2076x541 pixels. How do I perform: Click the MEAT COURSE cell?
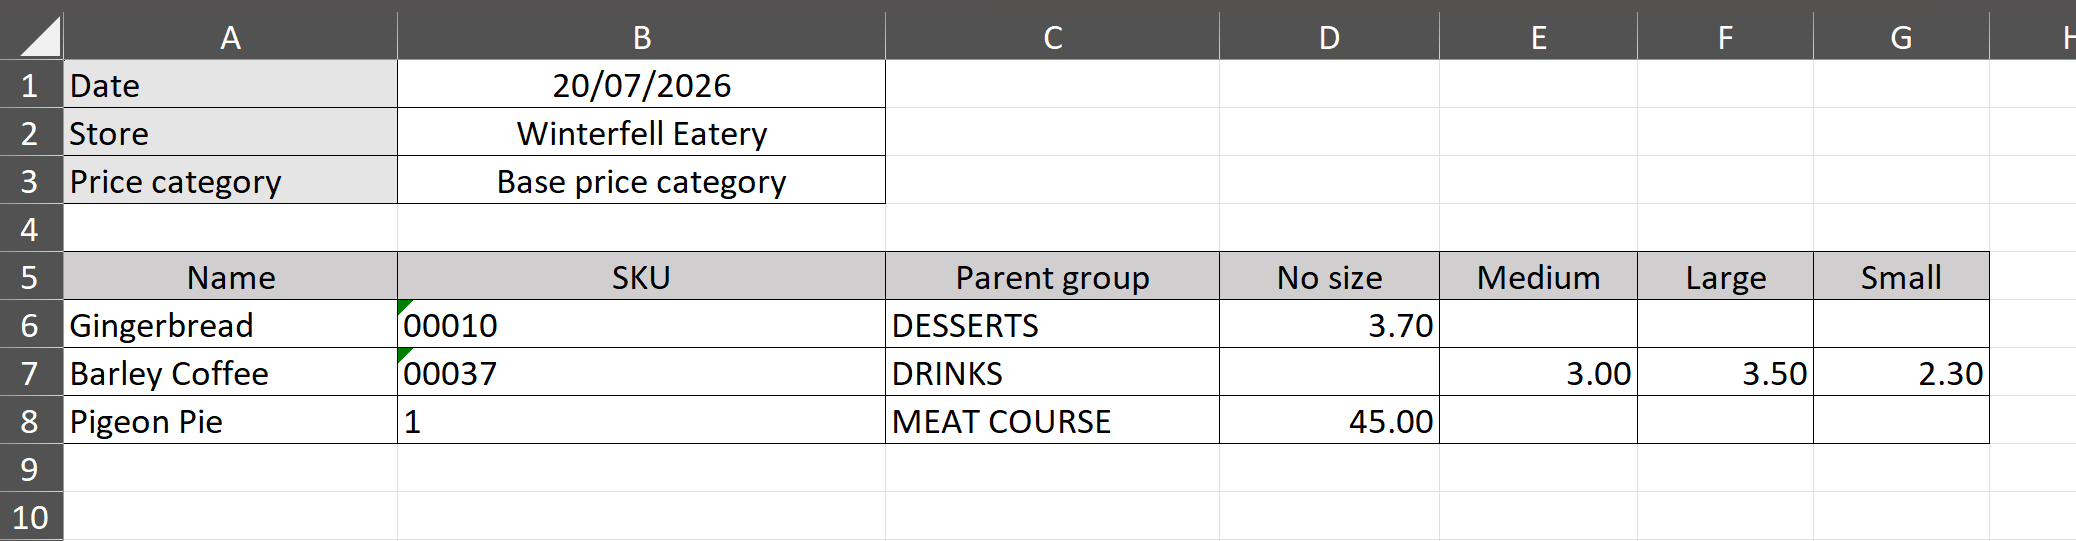1052,420
